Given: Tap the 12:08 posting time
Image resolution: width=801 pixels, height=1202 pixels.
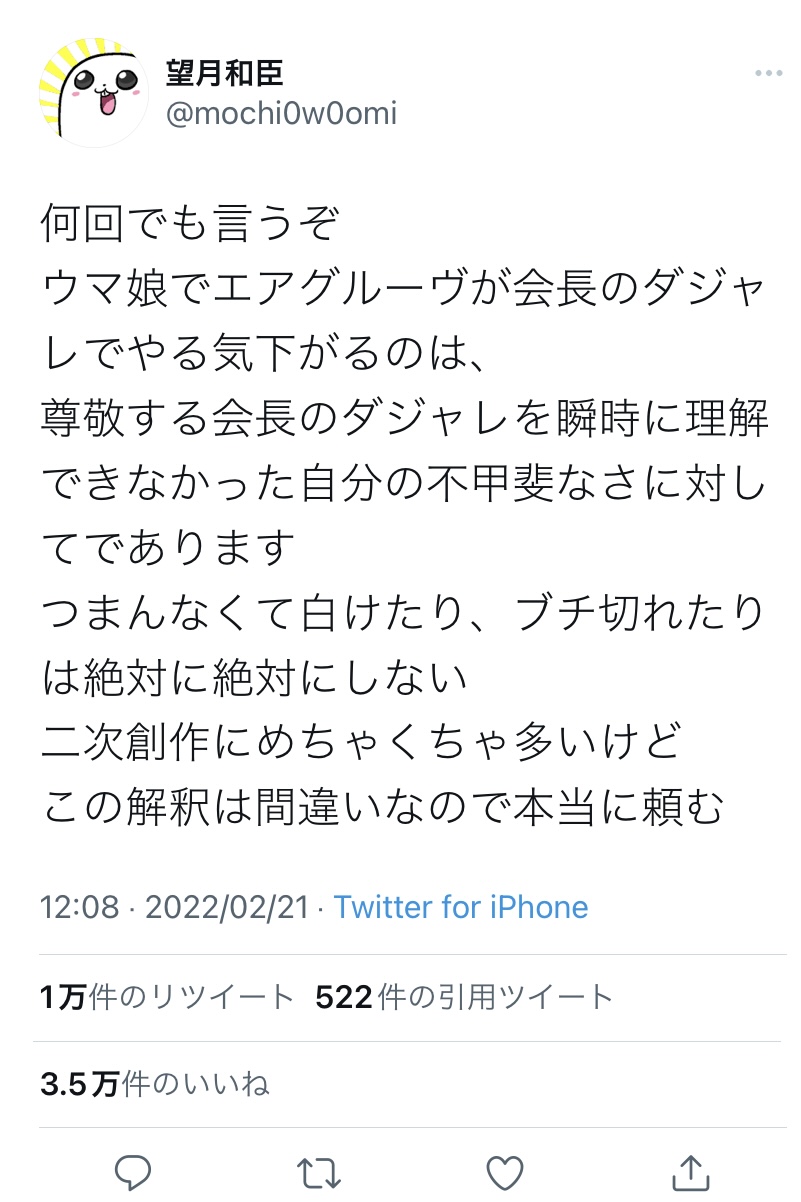Looking at the screenshot, I should [78, 907].
